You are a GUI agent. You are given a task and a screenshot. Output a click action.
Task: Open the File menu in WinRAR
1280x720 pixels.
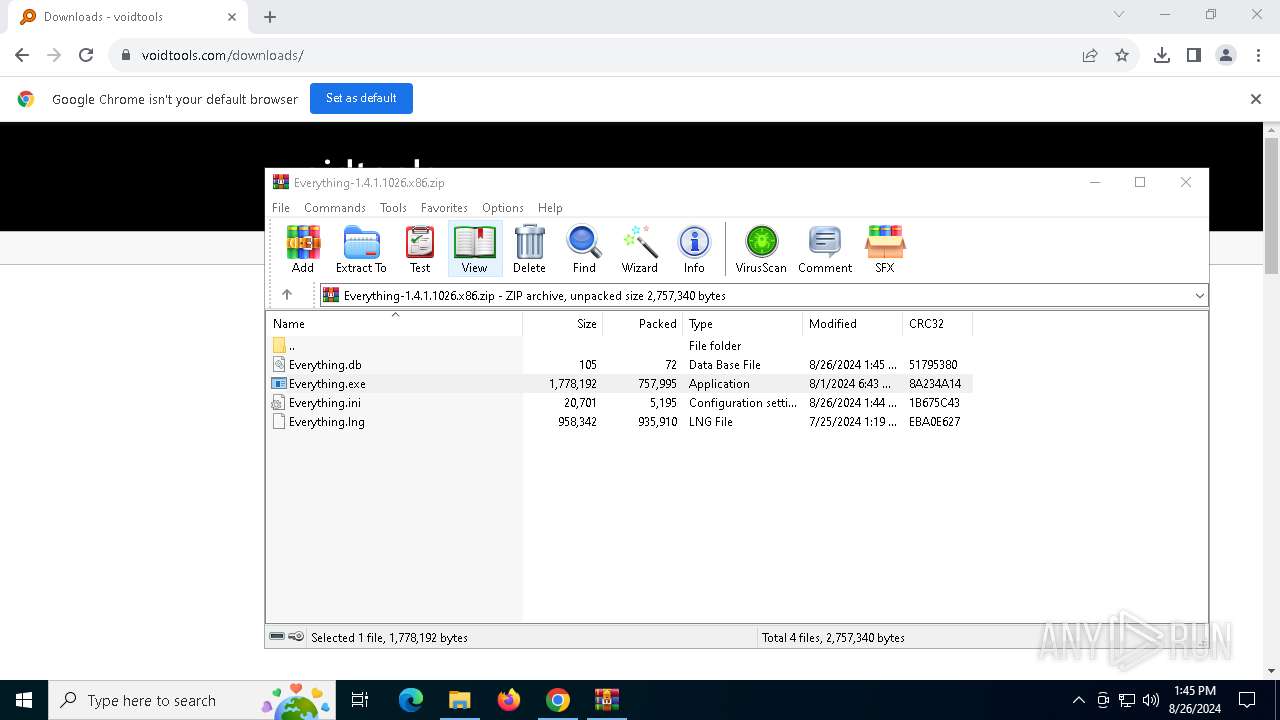click(281, 208)
